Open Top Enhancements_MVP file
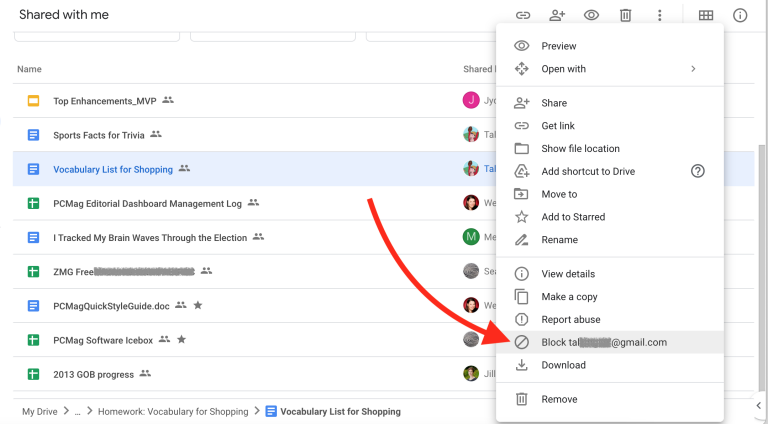 [105, 101]
